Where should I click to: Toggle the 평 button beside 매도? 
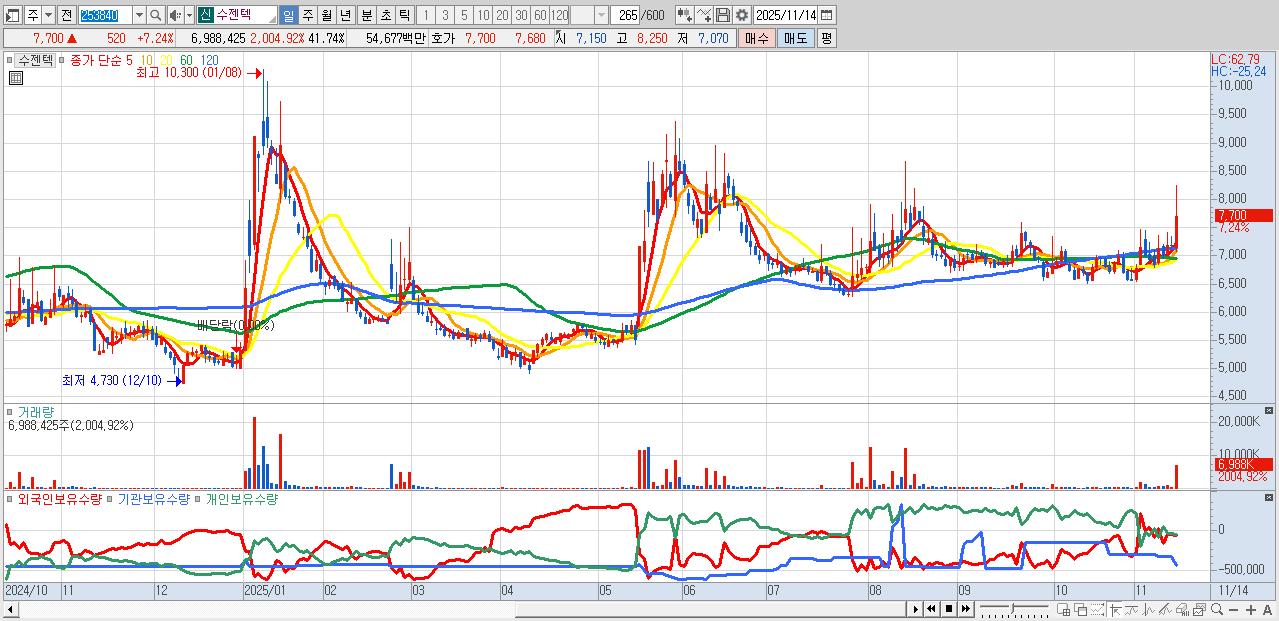pyautogui.click(x=826, y=38)
